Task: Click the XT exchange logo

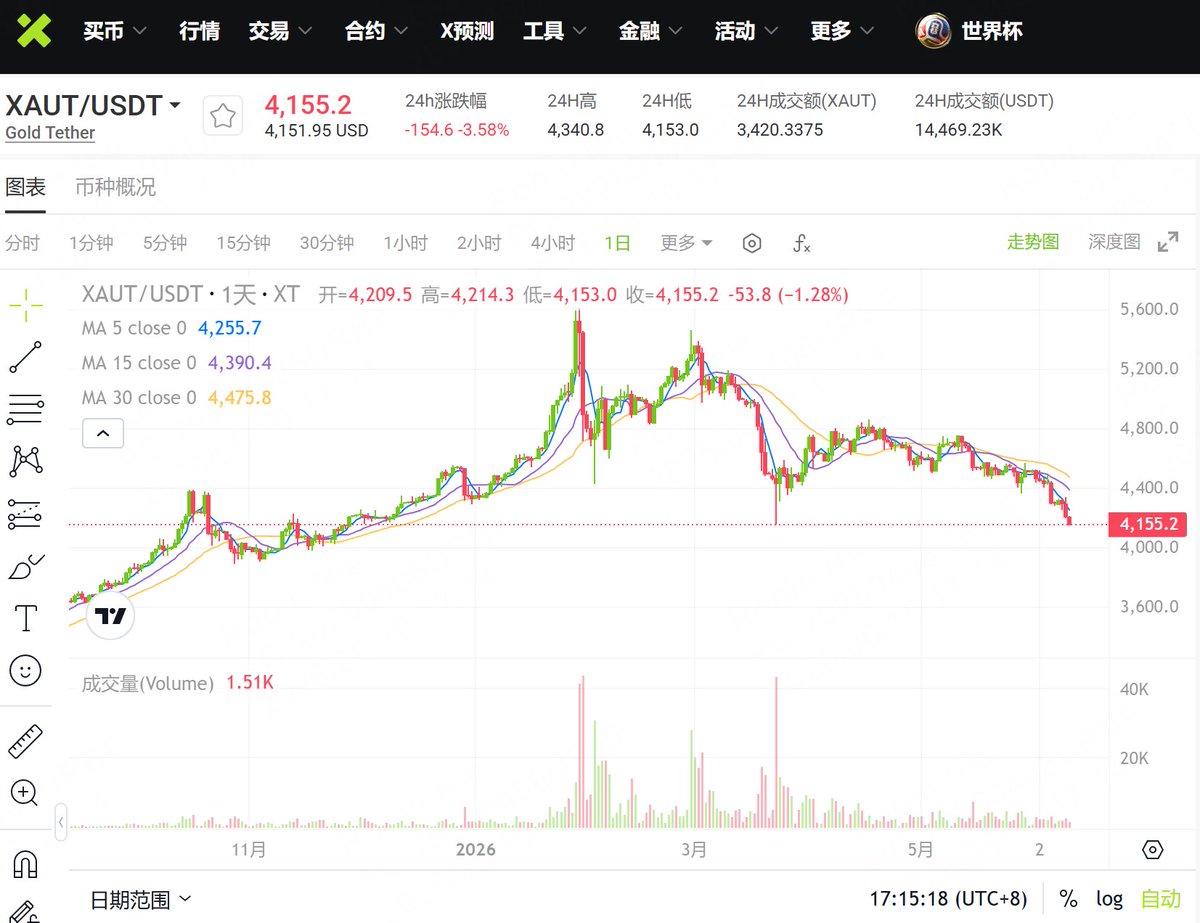Action: [x=33, y=31]
